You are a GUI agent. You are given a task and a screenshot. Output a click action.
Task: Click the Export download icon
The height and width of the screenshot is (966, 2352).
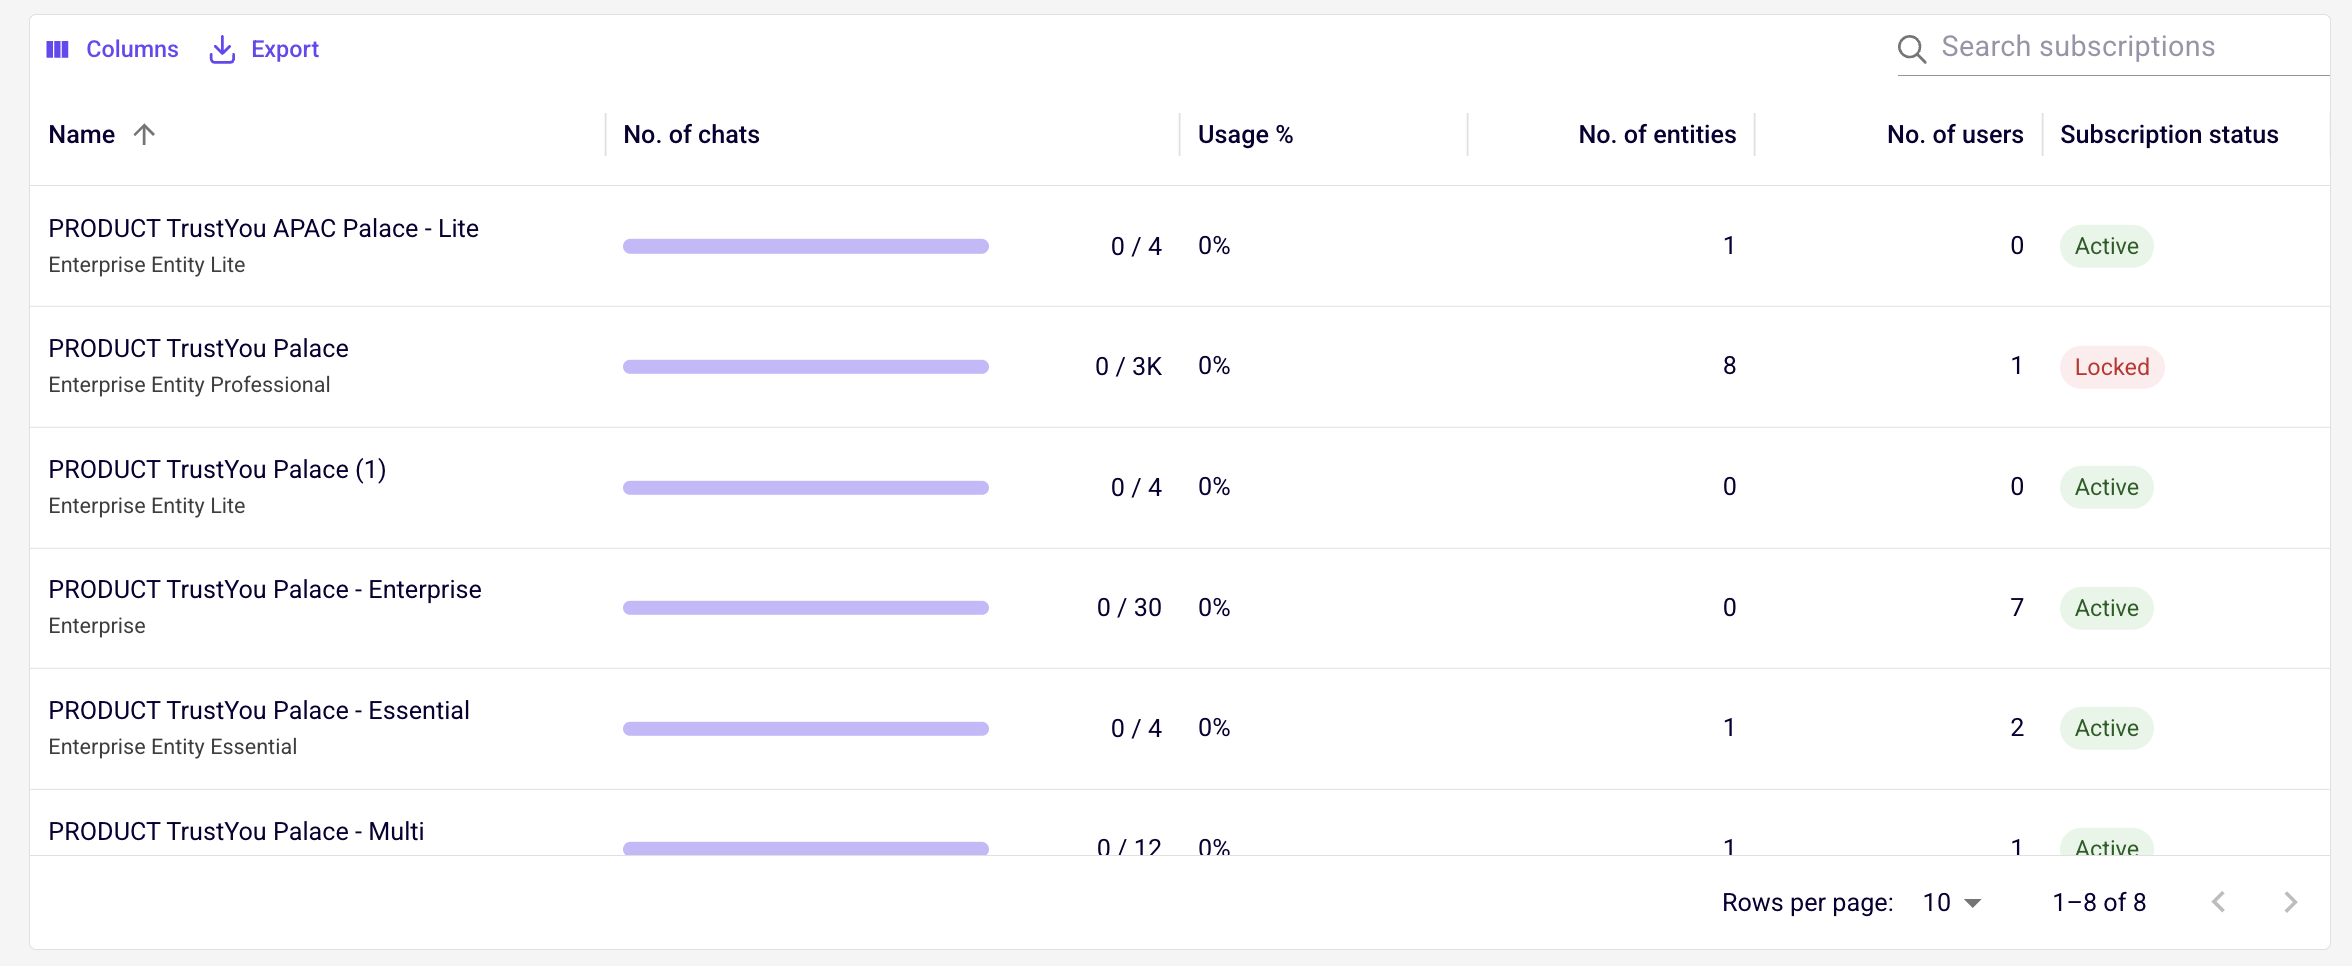pos(222,49)
